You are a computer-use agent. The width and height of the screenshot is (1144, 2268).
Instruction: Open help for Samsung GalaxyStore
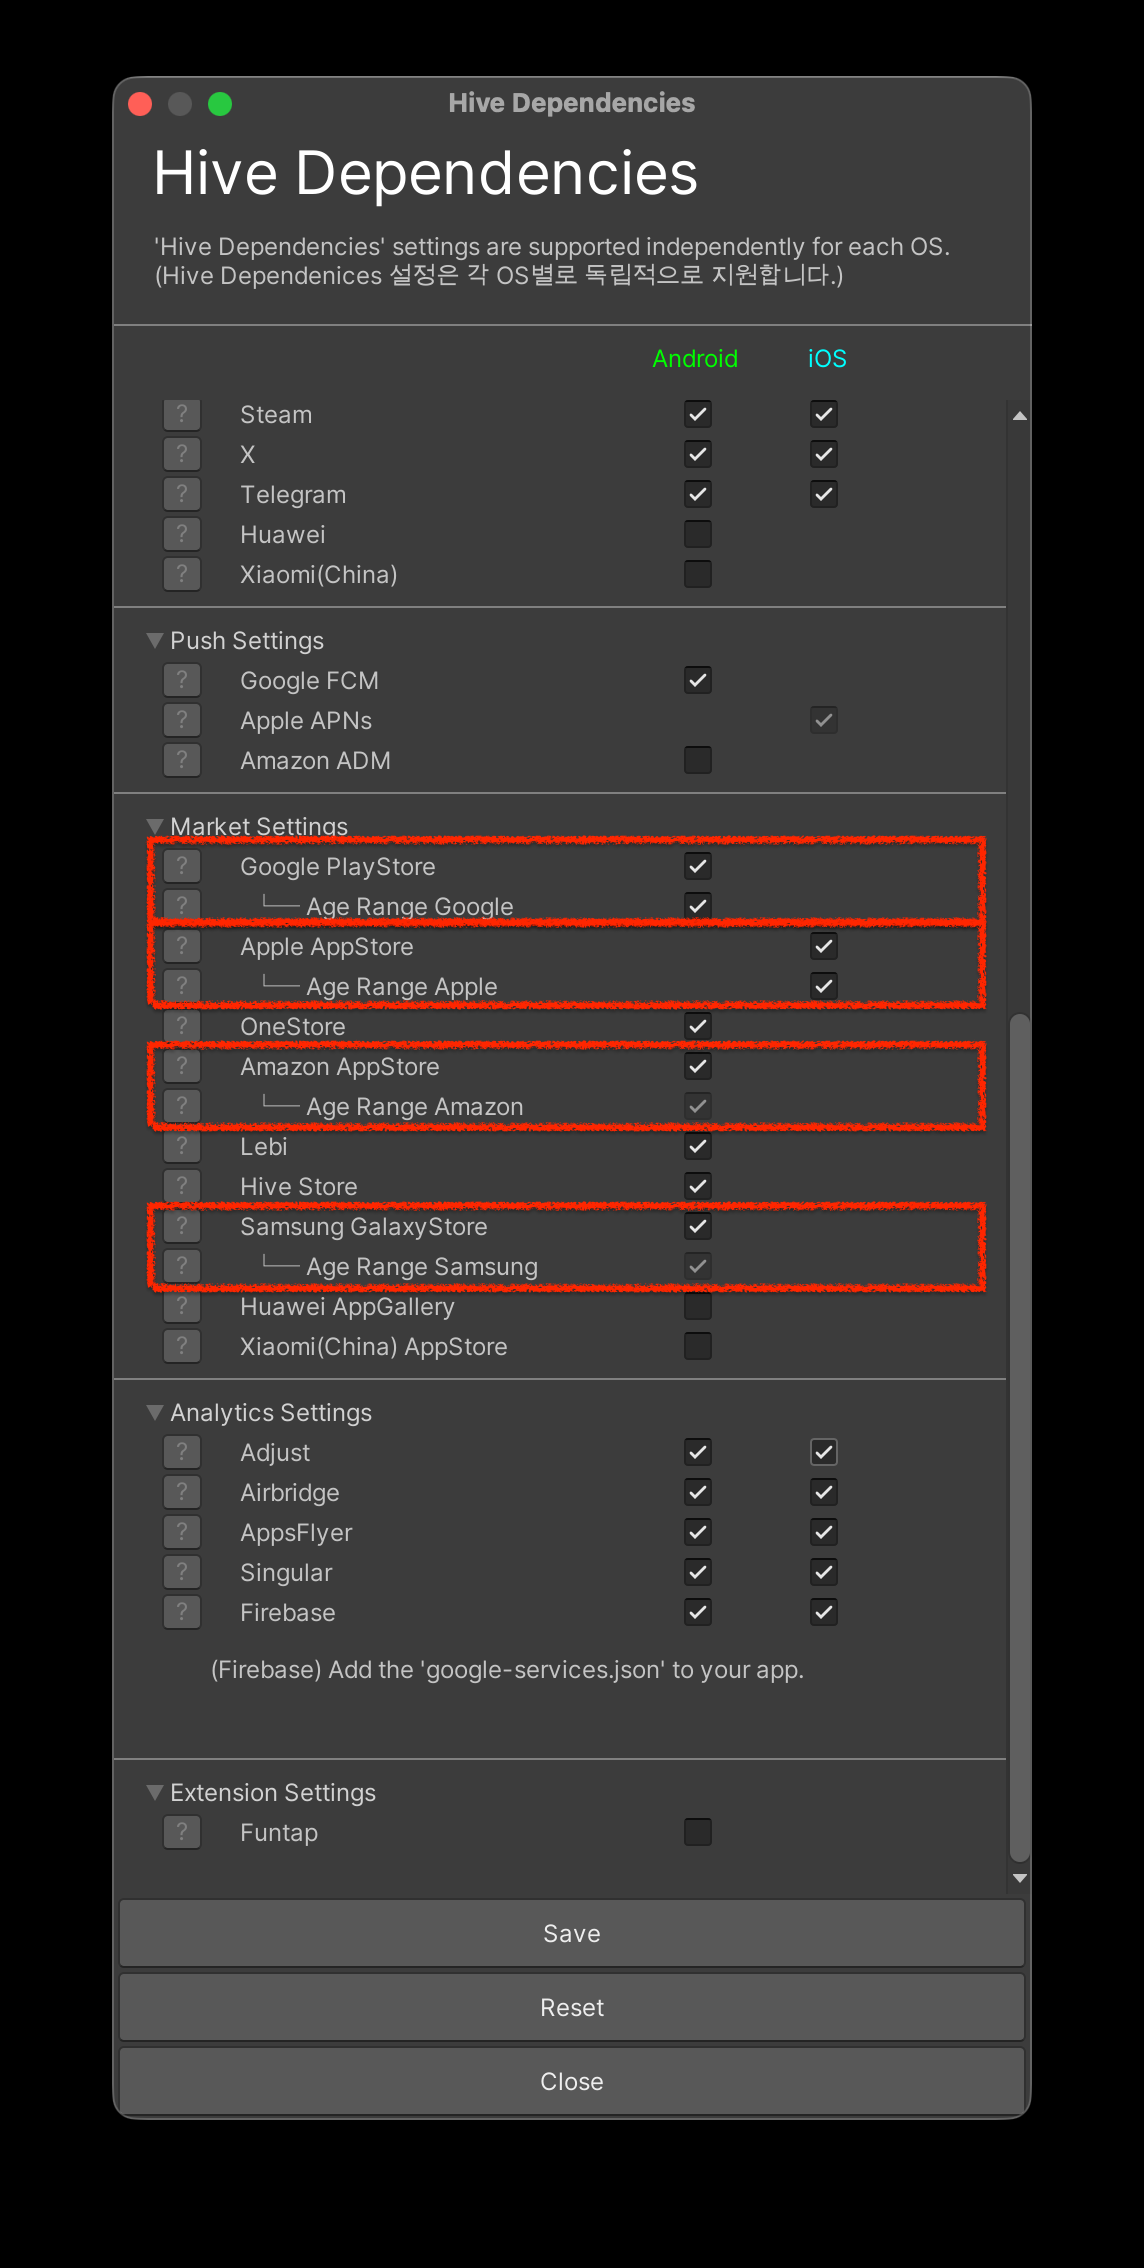(182, 1226)
